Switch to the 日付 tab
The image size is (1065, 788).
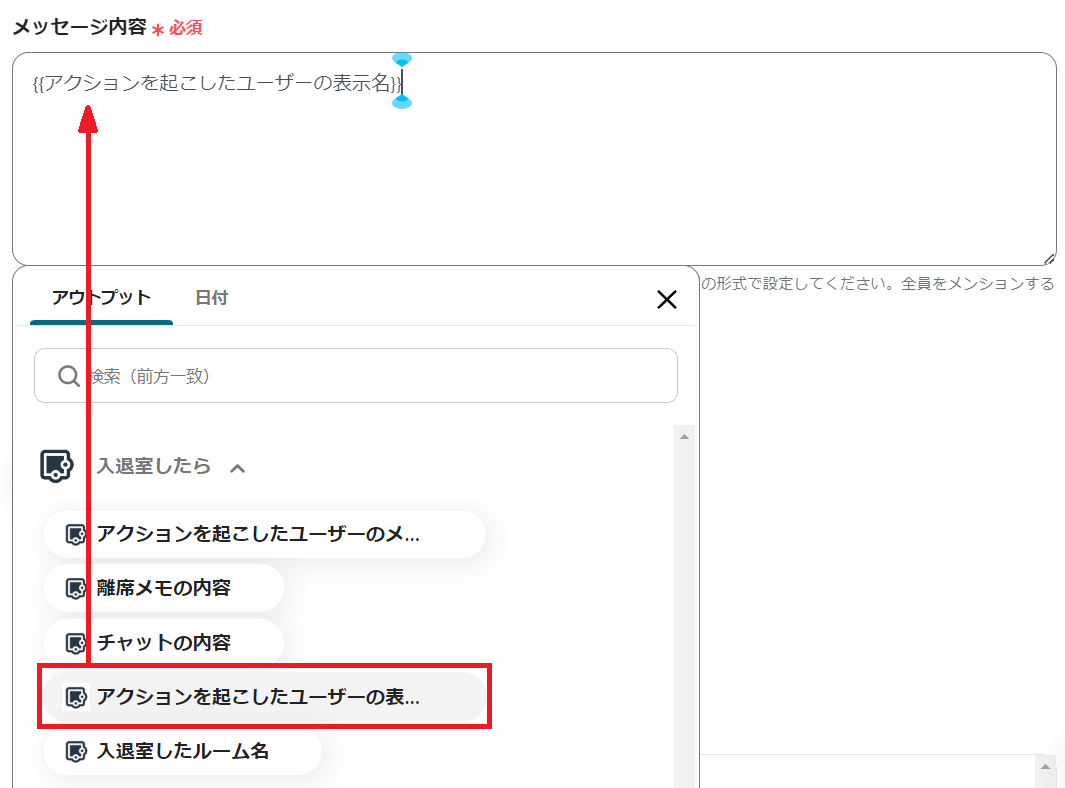(x=211, y=298)
